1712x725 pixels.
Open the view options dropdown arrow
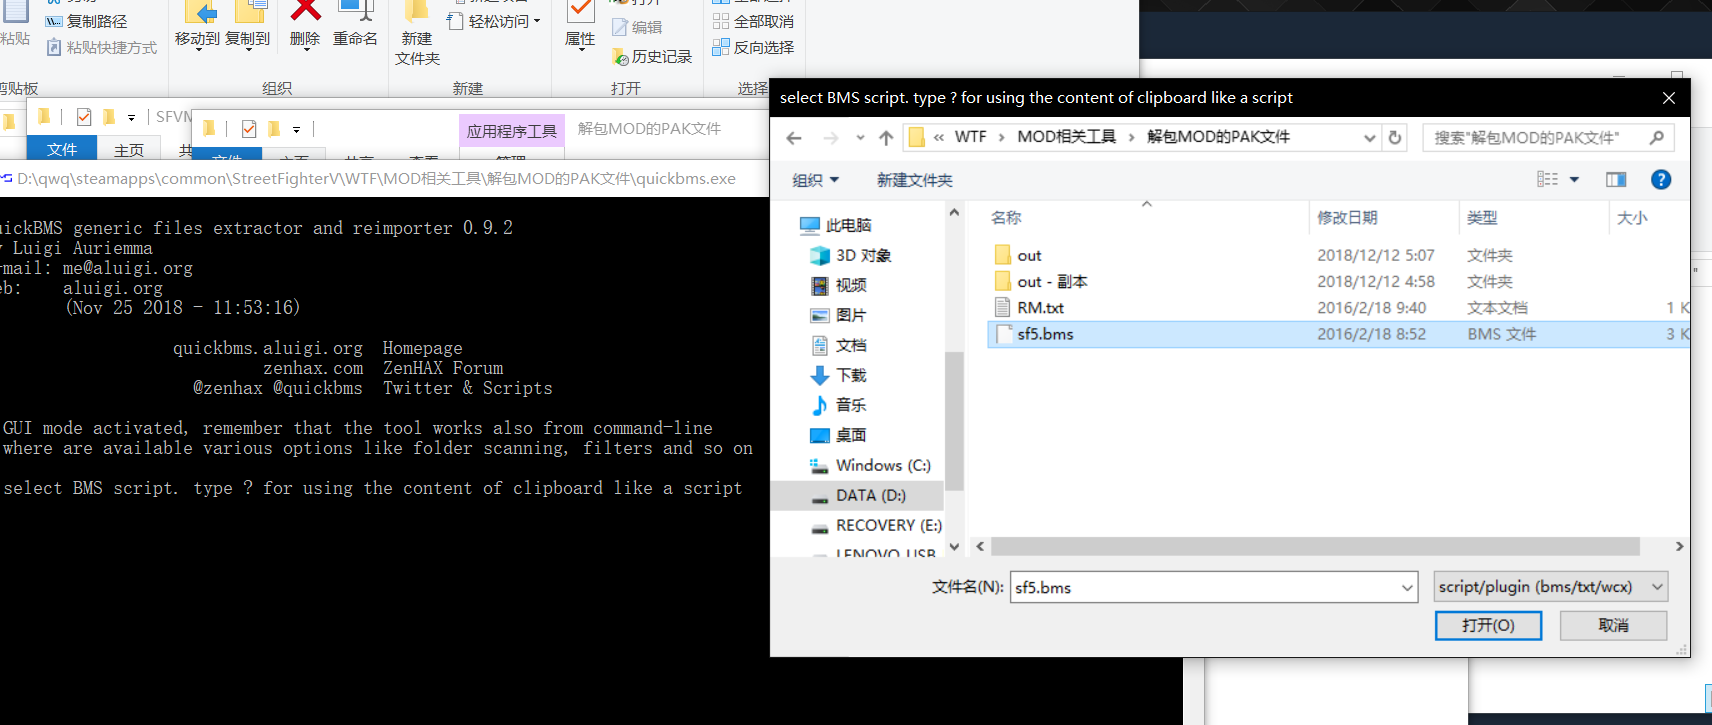point(1574,180)
